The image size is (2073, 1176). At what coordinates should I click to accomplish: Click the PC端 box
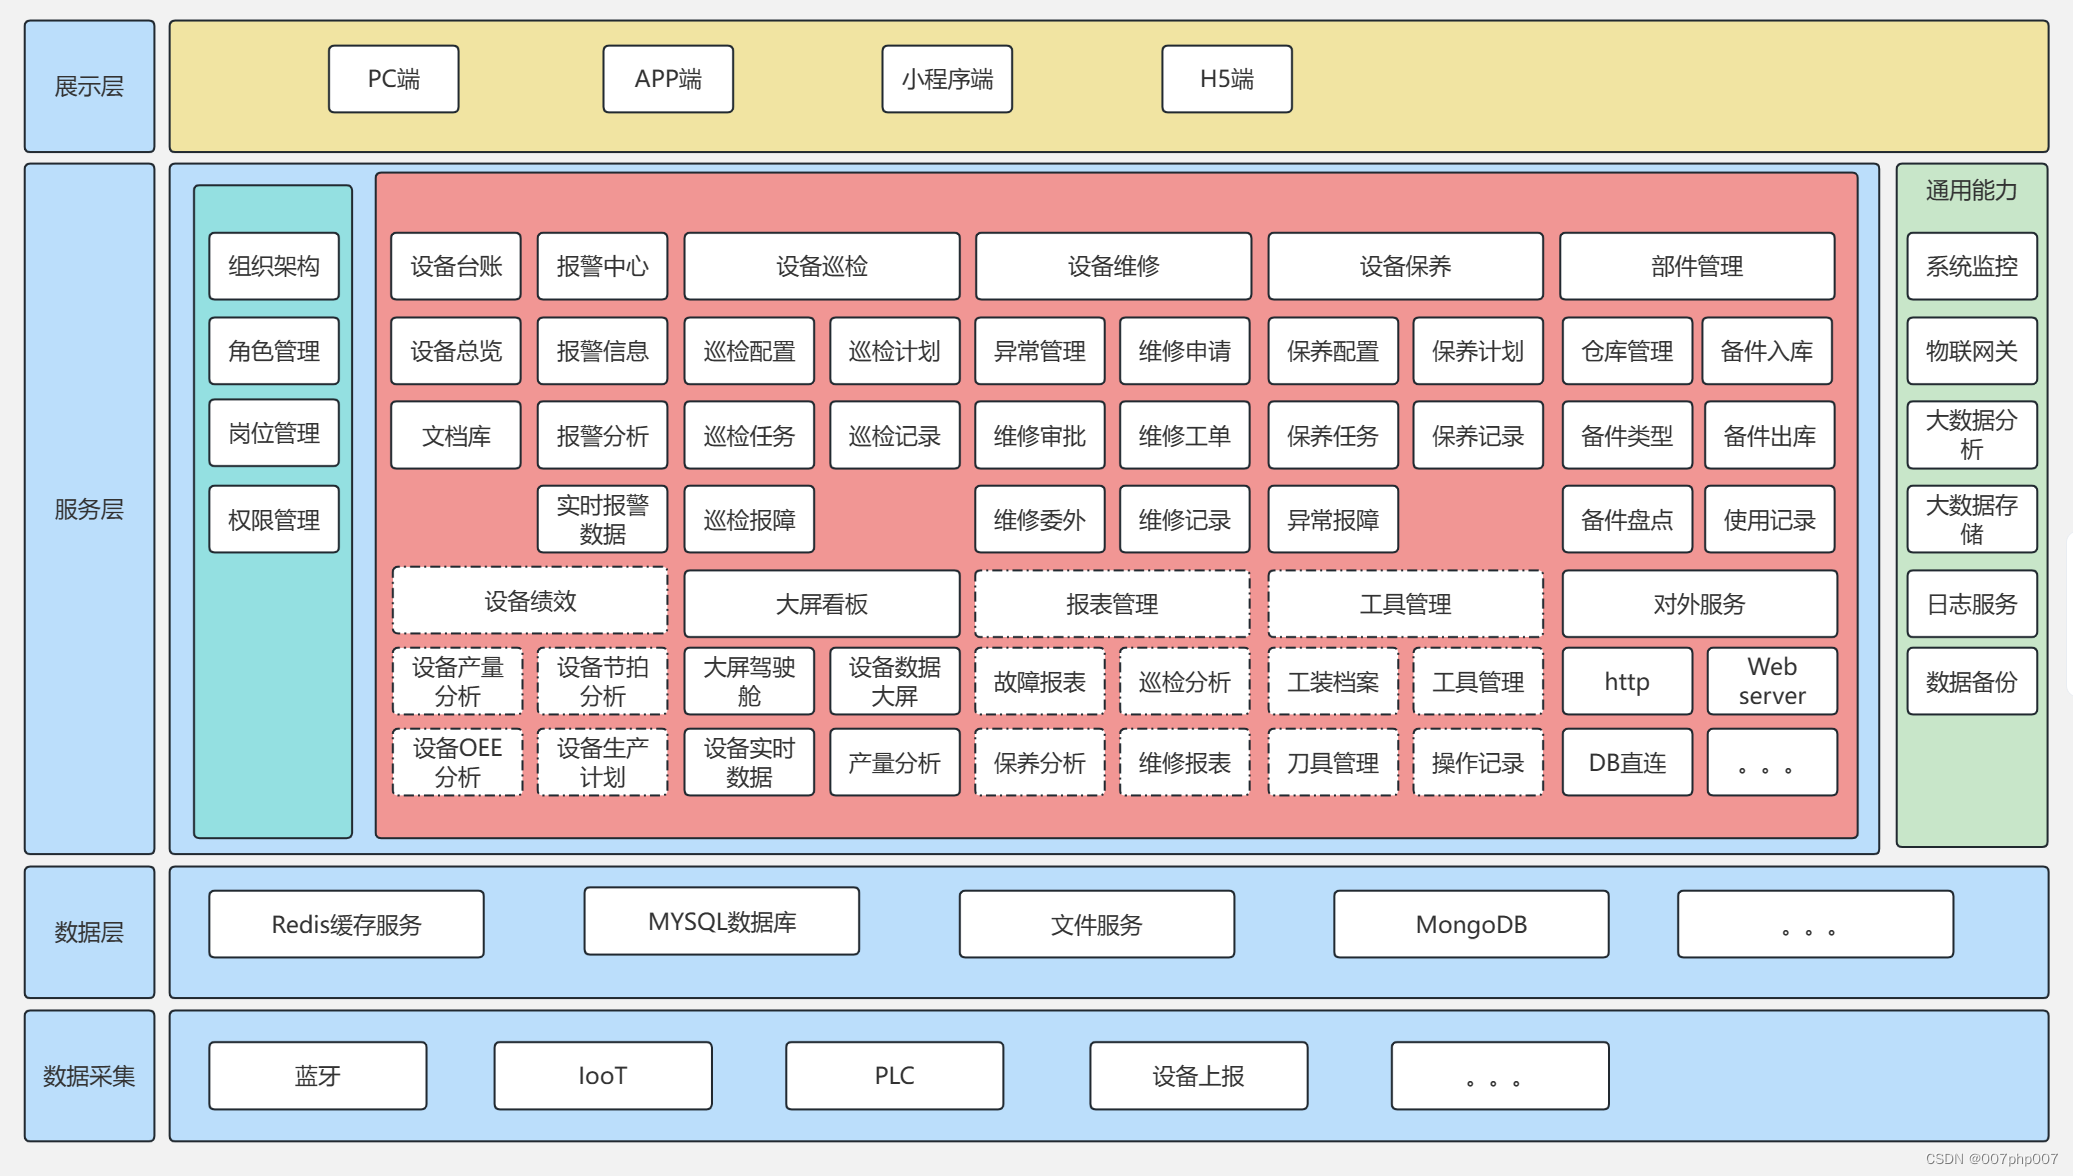393,79
